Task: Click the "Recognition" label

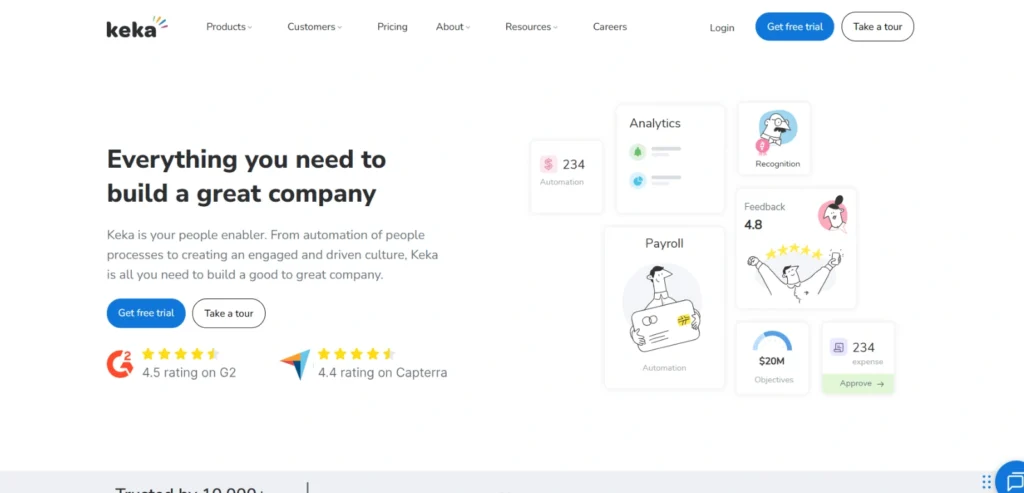Action: point(777,164)
